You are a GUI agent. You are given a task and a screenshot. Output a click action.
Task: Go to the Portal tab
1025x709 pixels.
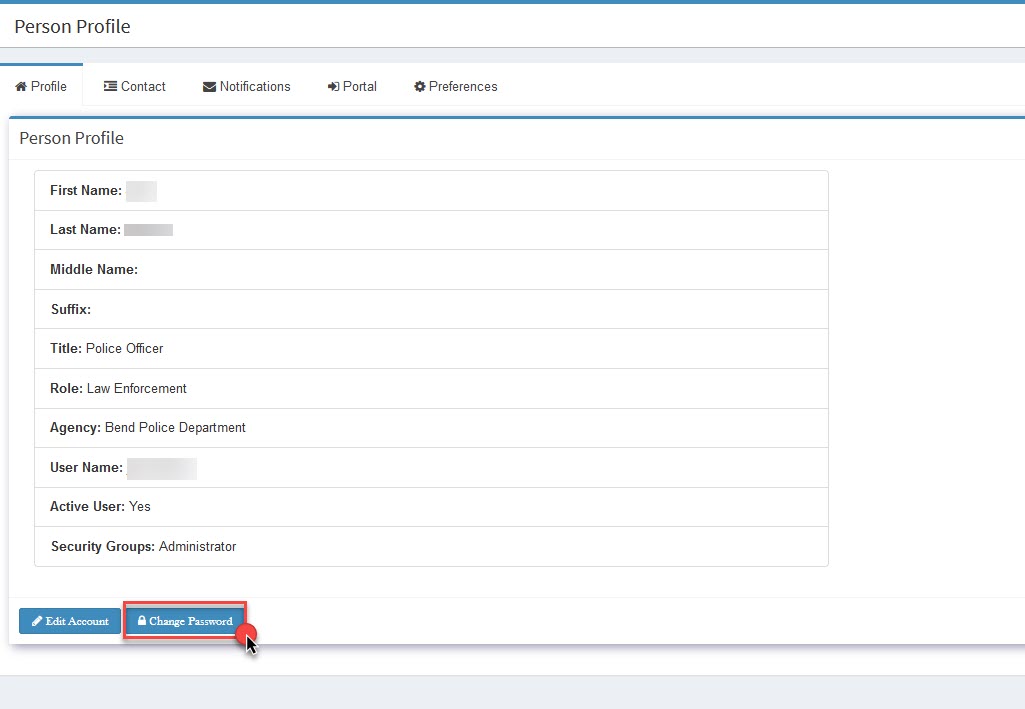click(352, 86)
